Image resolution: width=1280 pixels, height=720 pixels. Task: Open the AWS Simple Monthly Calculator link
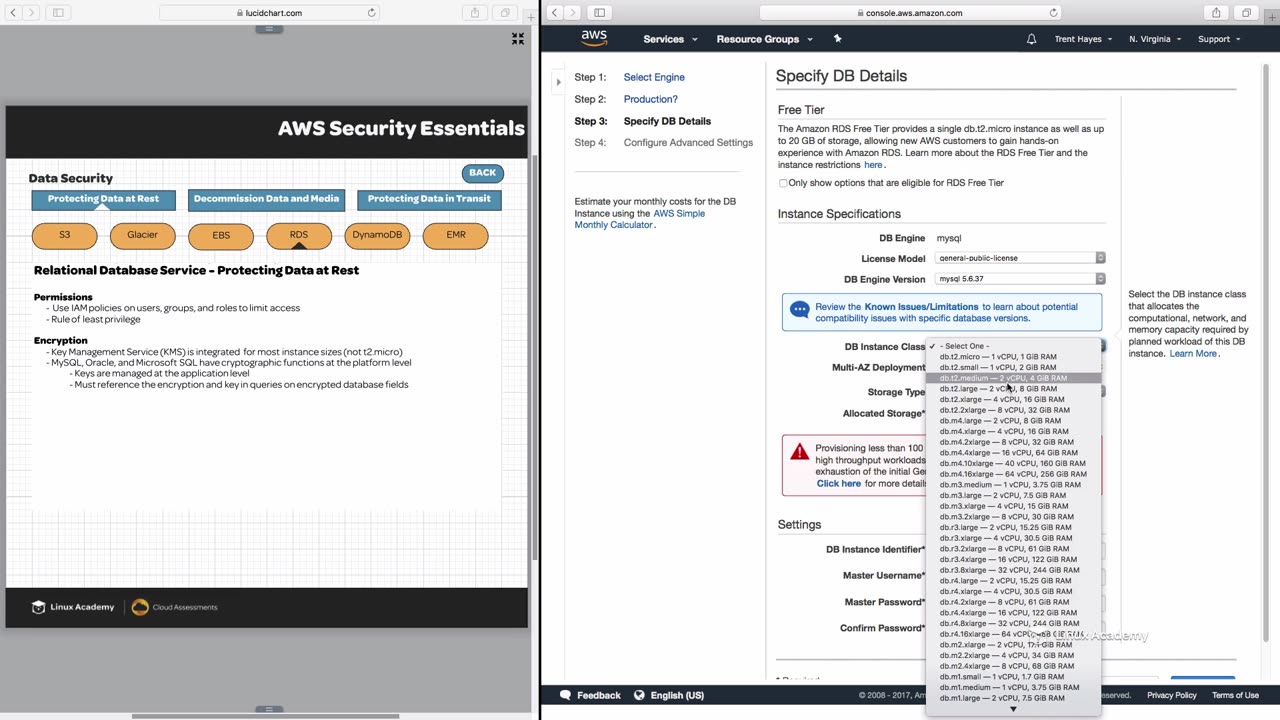(640, 219)
